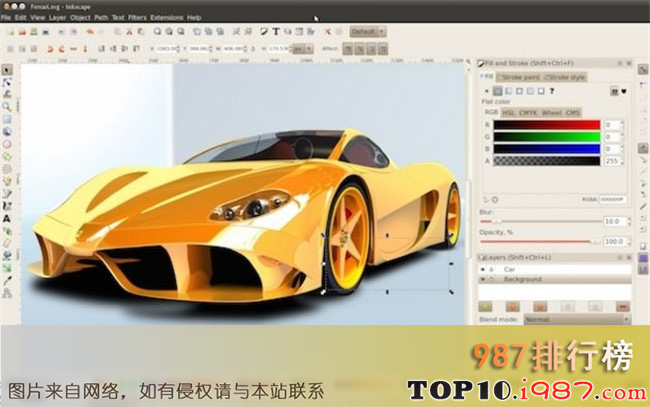This screenshot has width=650, height=407.
Task: Switch to CMYK color tab
Action: [528, 113]
